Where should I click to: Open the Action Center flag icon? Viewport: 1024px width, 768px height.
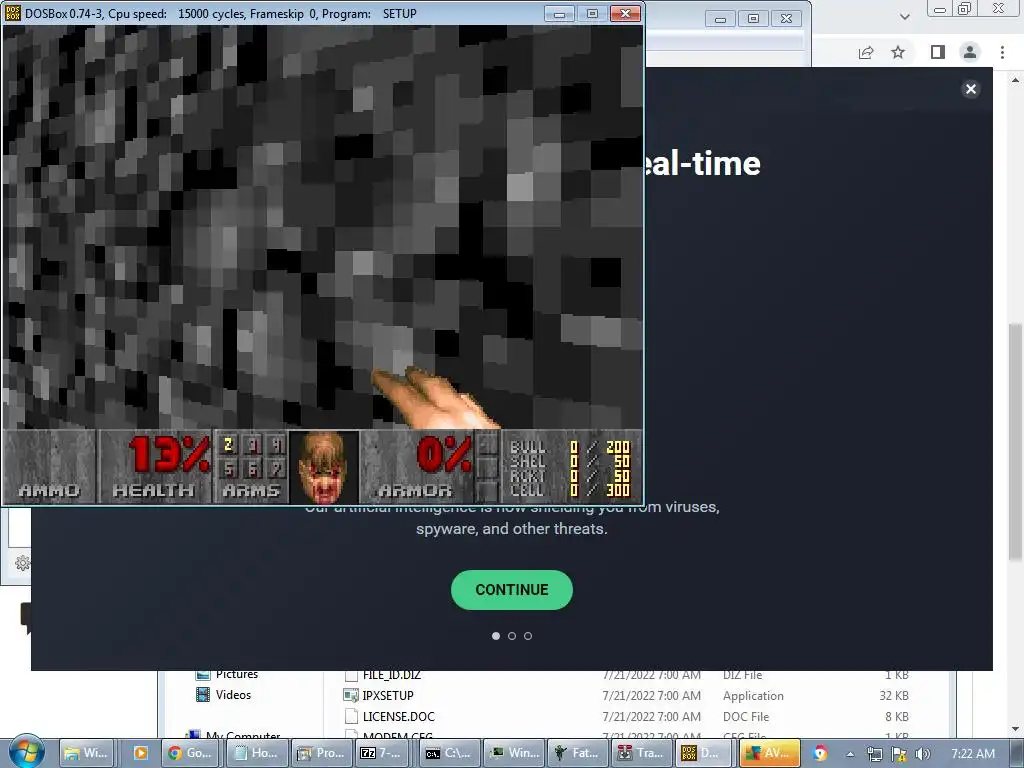pos(899,754)
